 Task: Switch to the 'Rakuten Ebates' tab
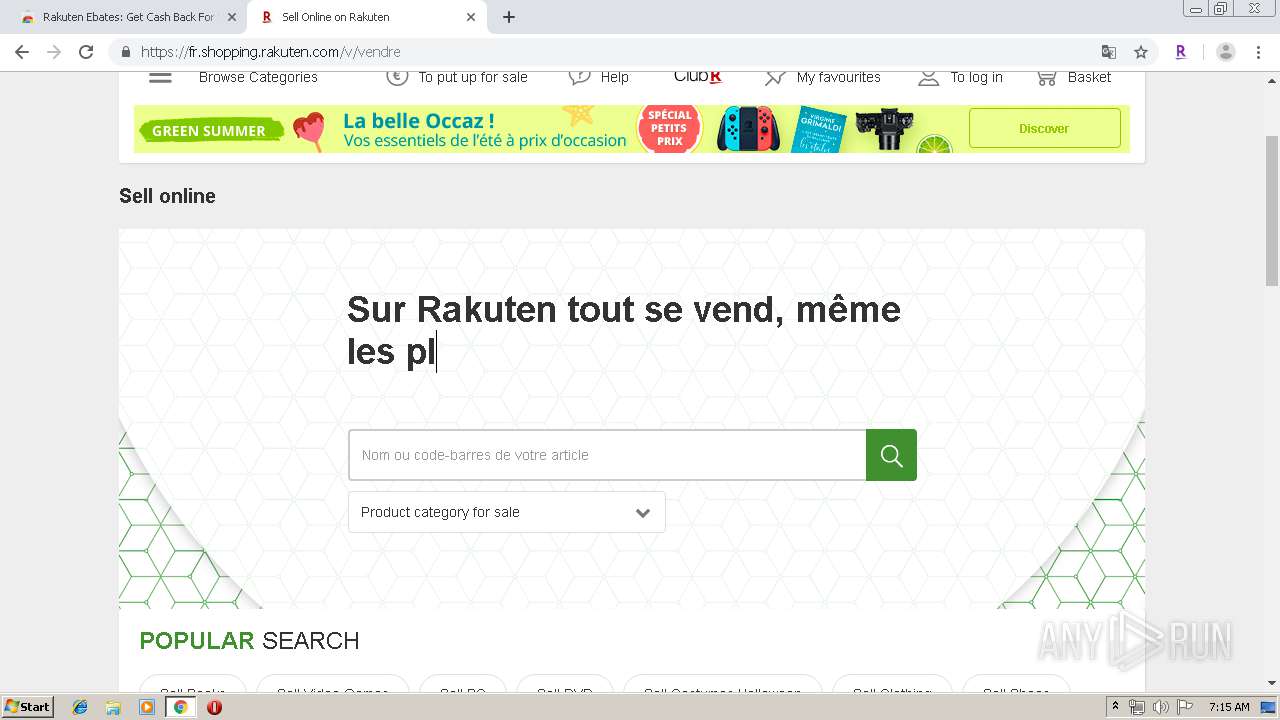click(x=126, y=17)
